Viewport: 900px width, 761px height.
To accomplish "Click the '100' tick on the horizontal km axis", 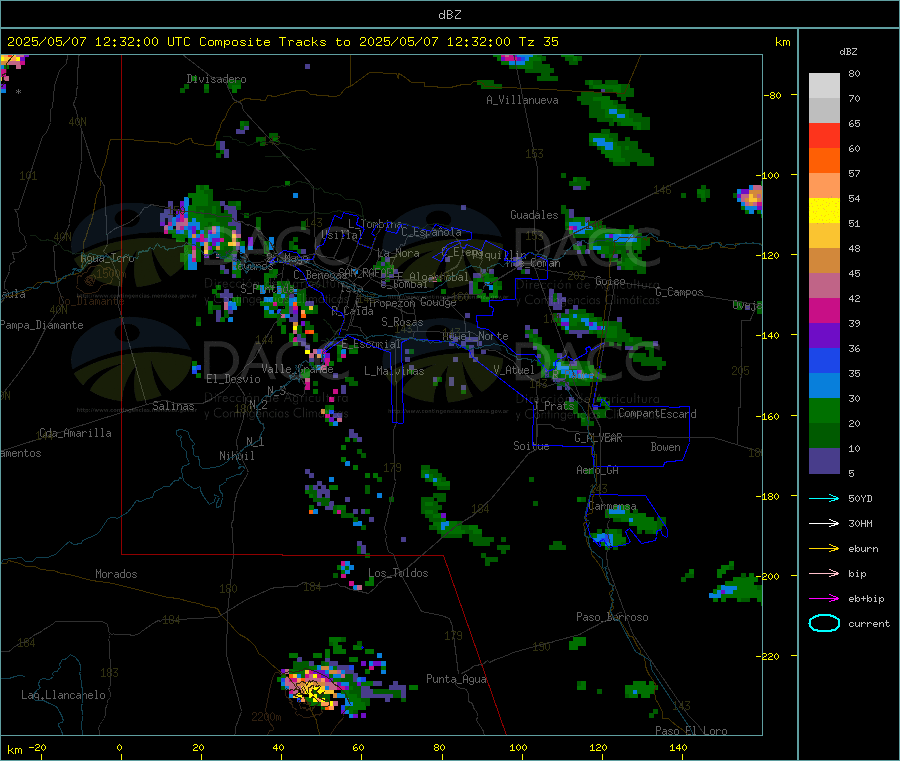I will [x=518, y=747].
